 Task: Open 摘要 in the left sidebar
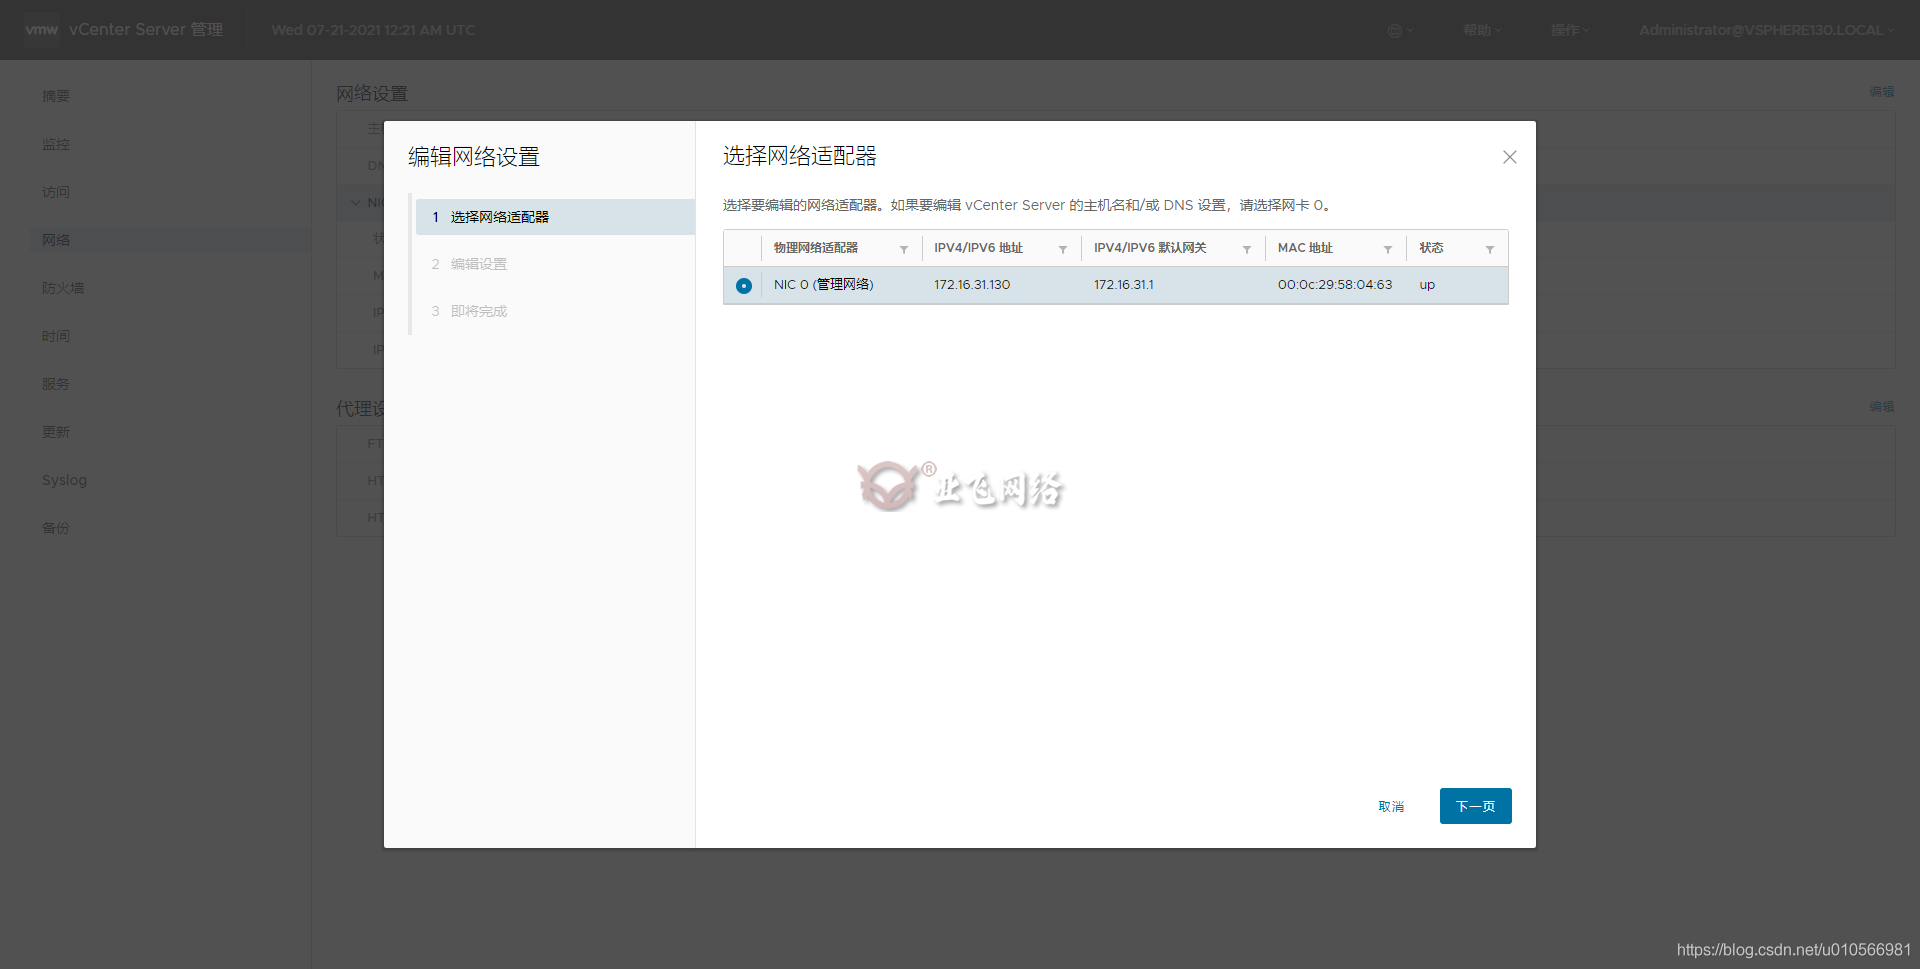56,96
